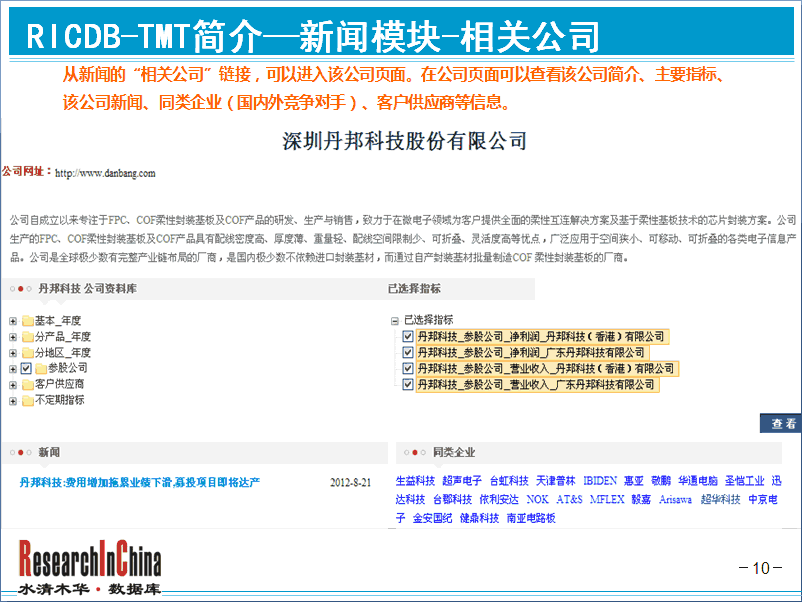Open peer company 圣恺工业
This screenshot has height=602, width=802.
click(x=745, y=481)
